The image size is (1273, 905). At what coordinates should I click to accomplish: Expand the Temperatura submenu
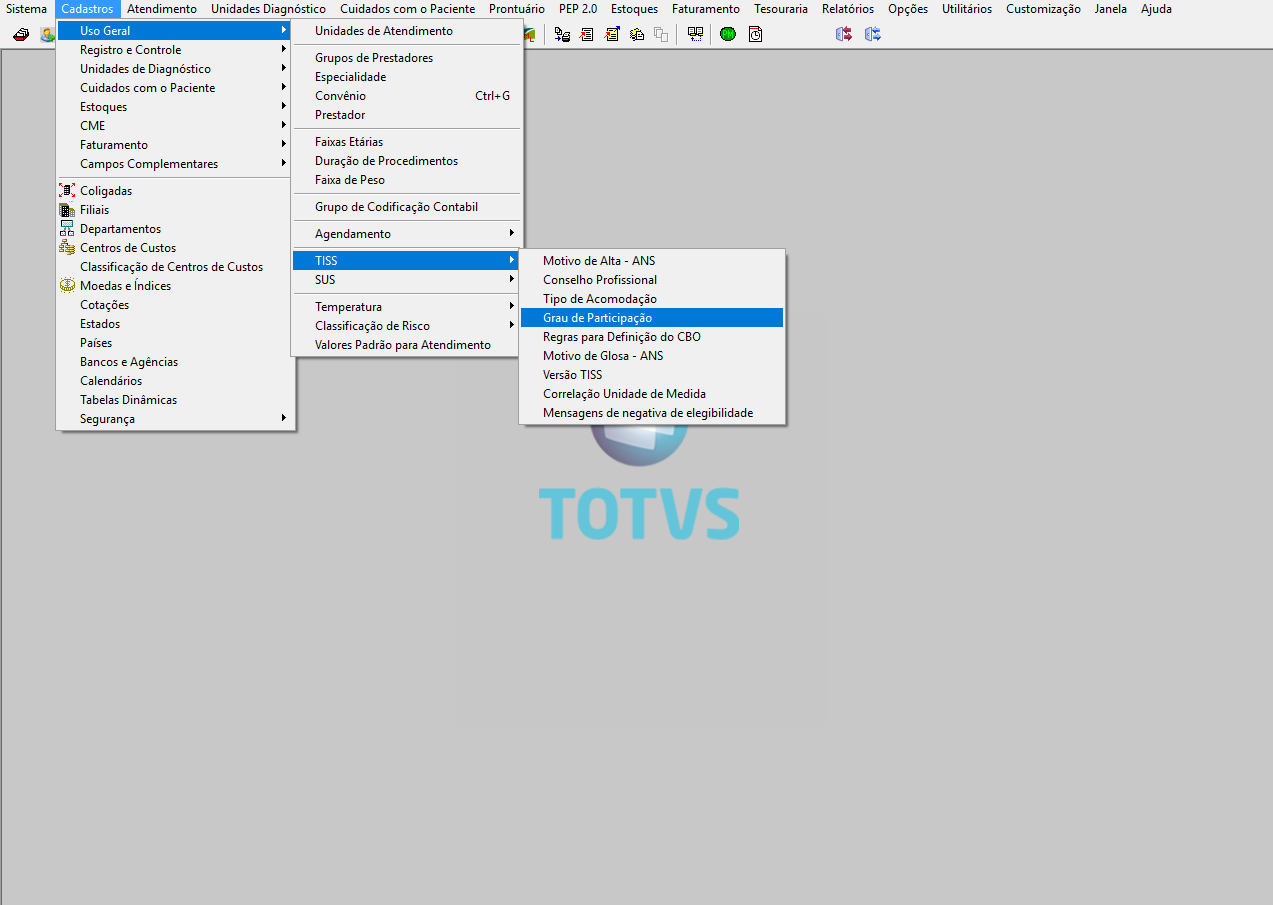(406, 307)
